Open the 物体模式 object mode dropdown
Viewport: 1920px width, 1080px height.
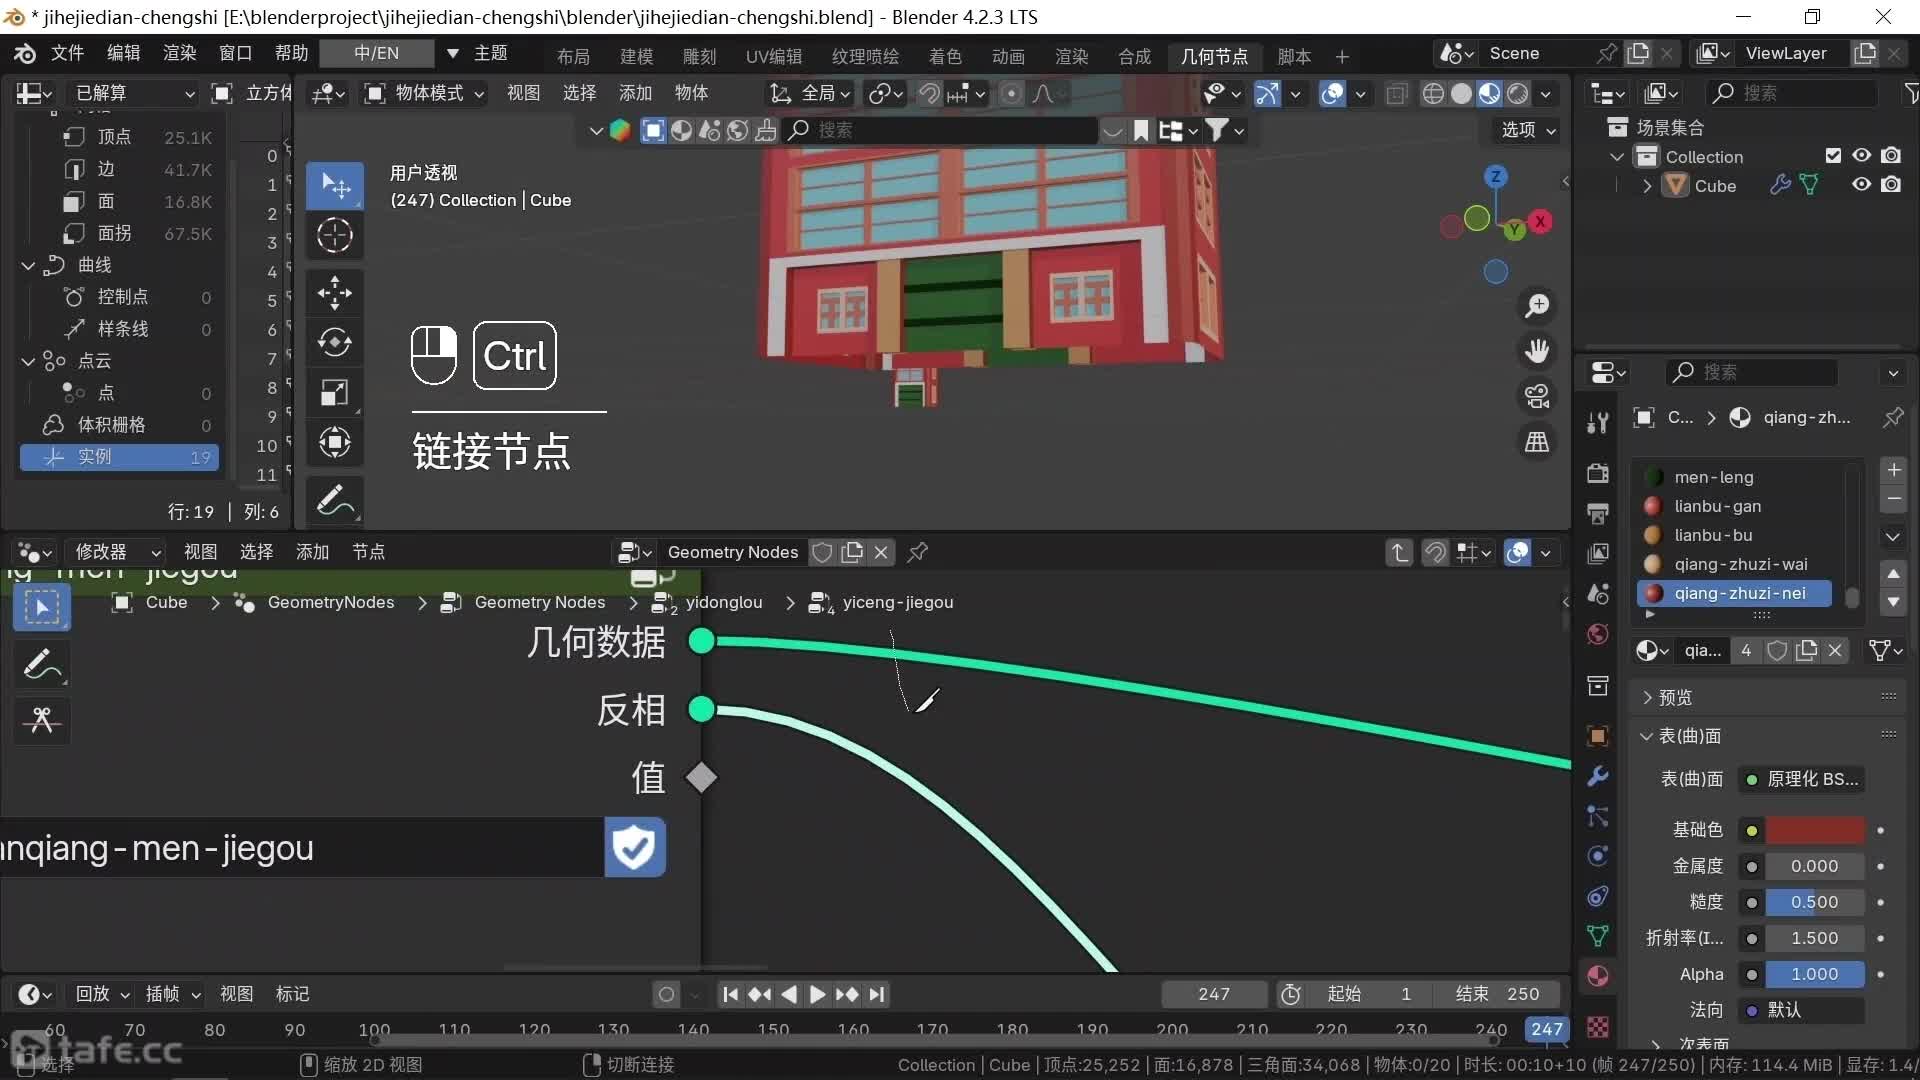pyautogui.click(x=426, y=93)
